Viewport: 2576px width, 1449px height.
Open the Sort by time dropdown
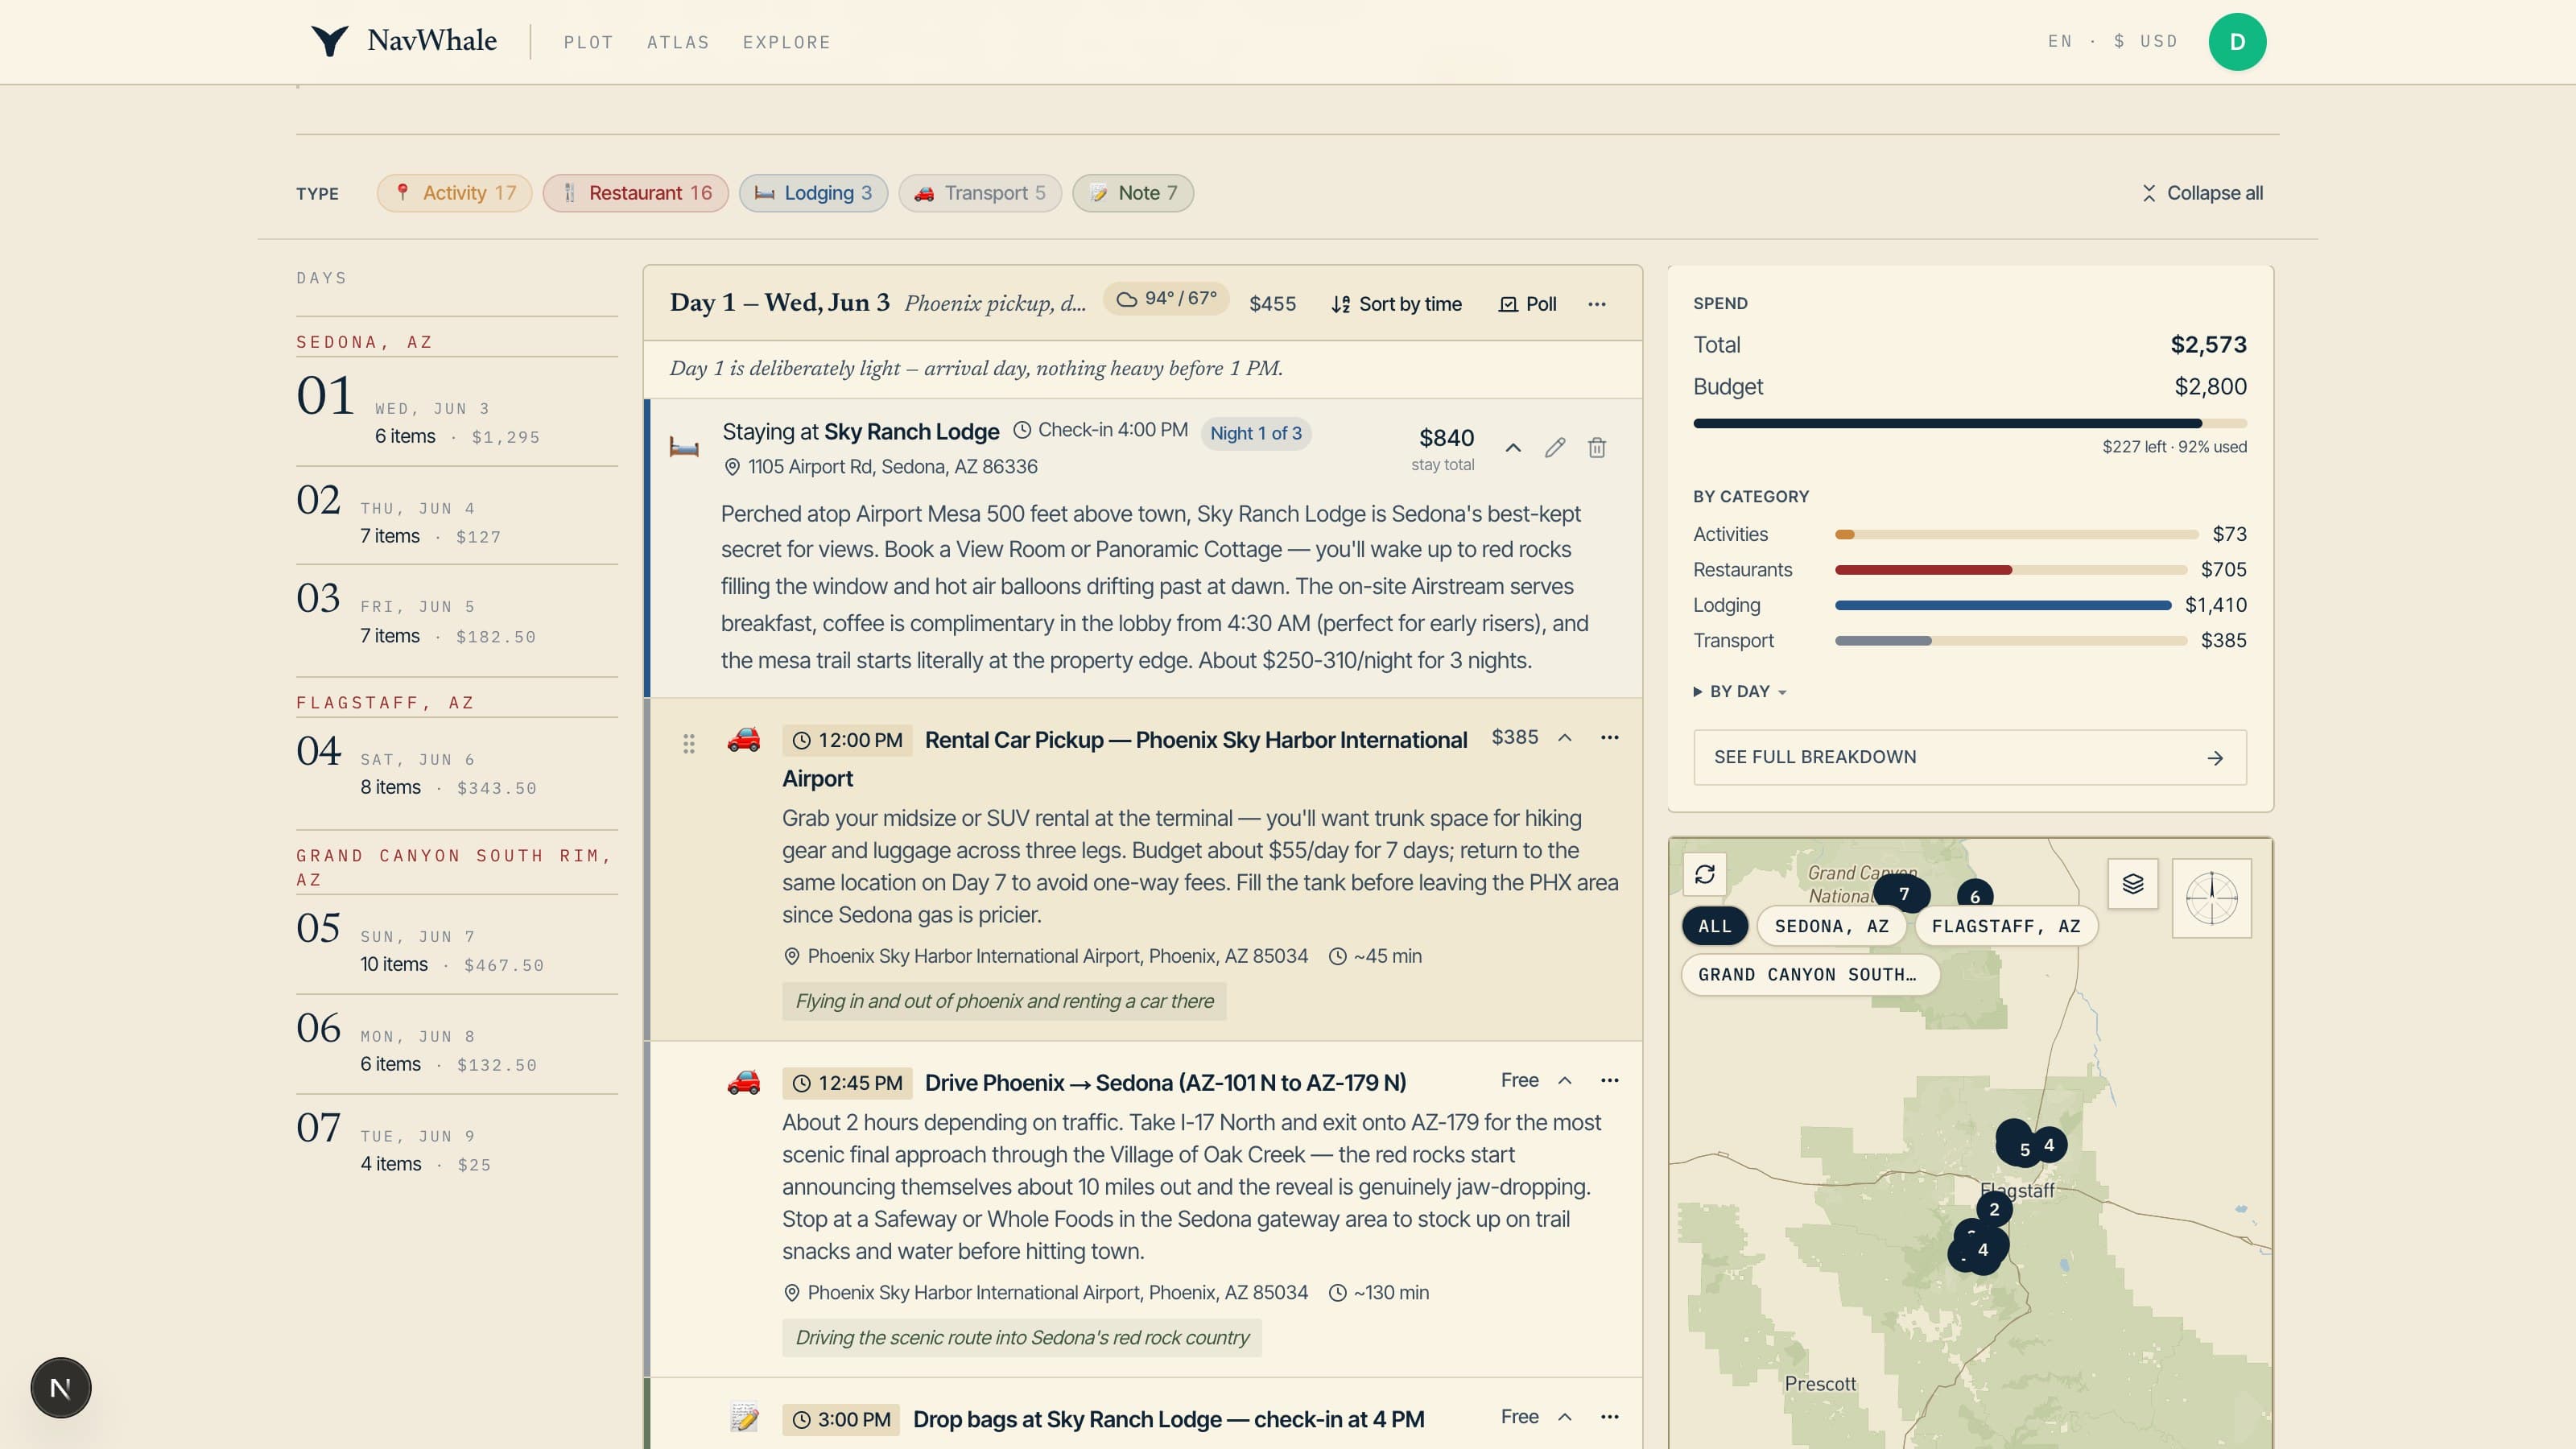click(x=1396, y=304)
